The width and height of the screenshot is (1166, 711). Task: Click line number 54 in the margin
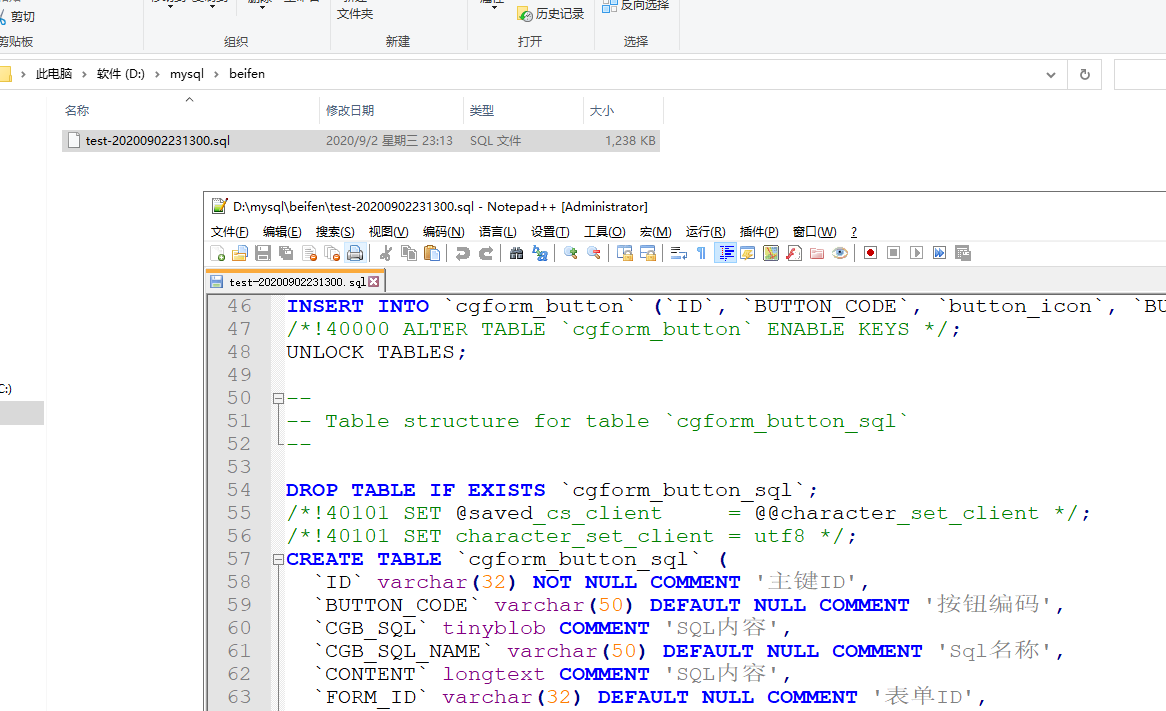tap(239, 490)
